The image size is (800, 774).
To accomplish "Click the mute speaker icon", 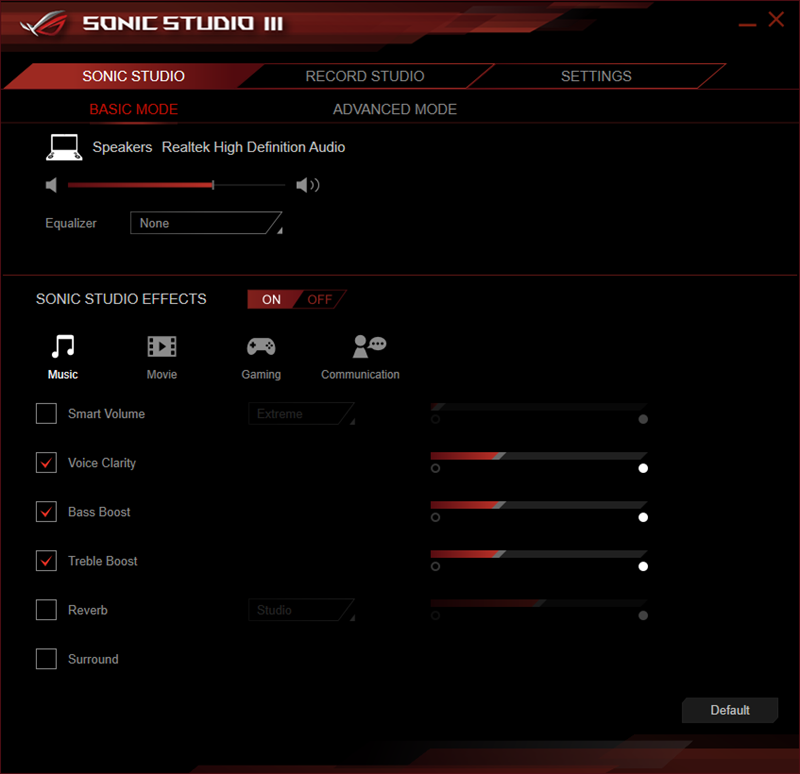I will [x=52, y=185].
